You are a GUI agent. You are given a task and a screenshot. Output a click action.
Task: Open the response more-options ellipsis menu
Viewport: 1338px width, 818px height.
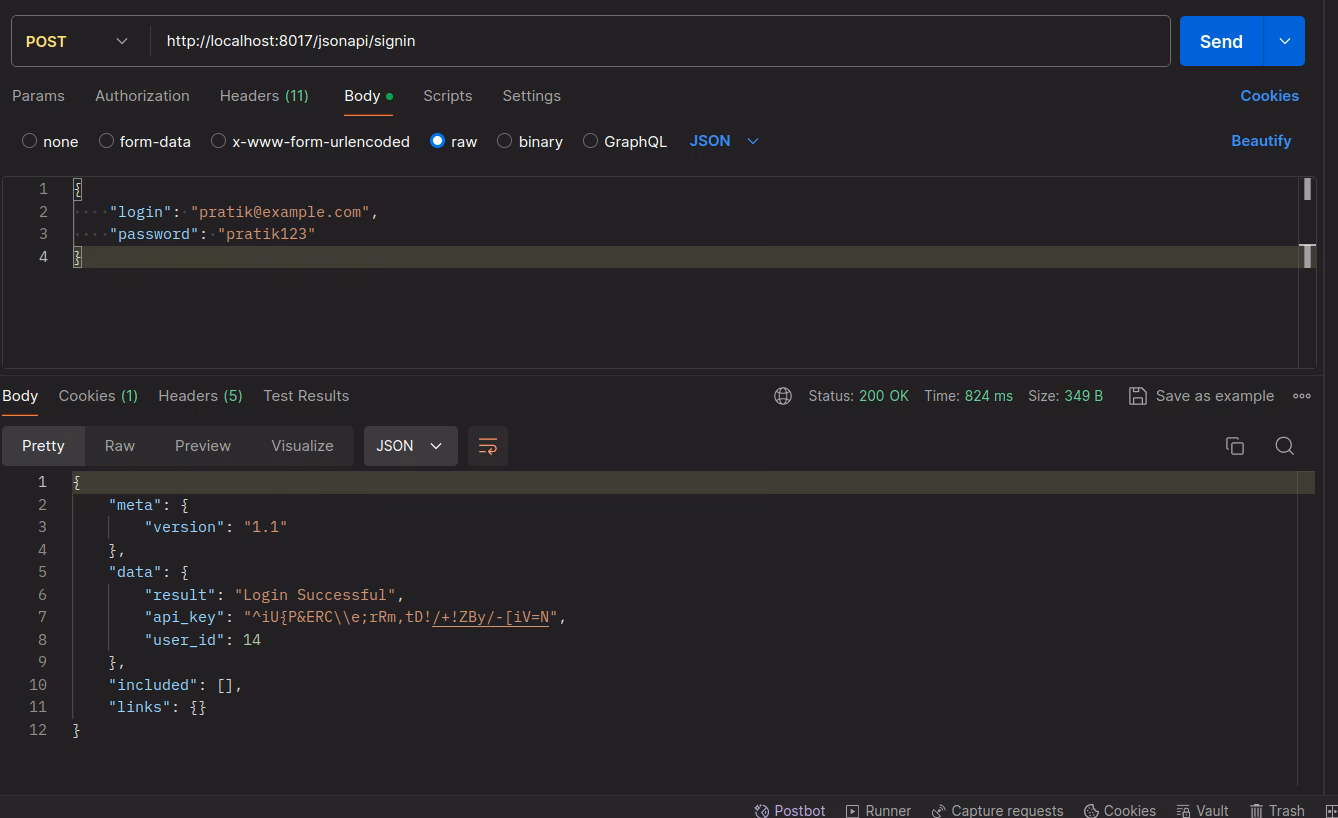pyautogui.click(x=1302, y=396)
